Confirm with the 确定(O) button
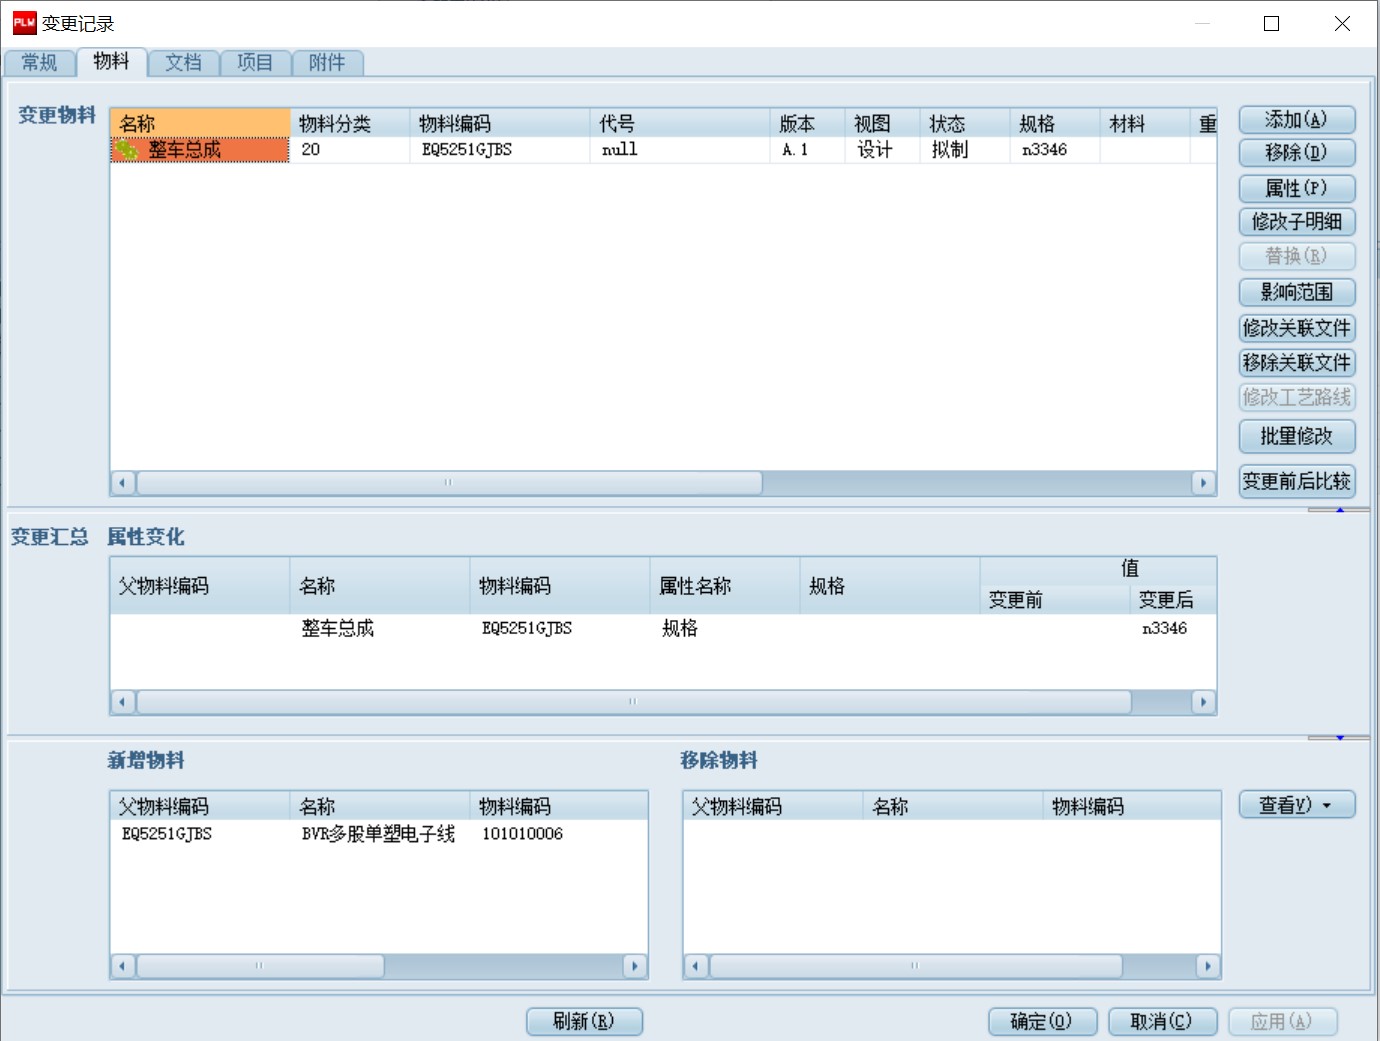The image size is (1380, 1041). (x=1041, y=1021)
